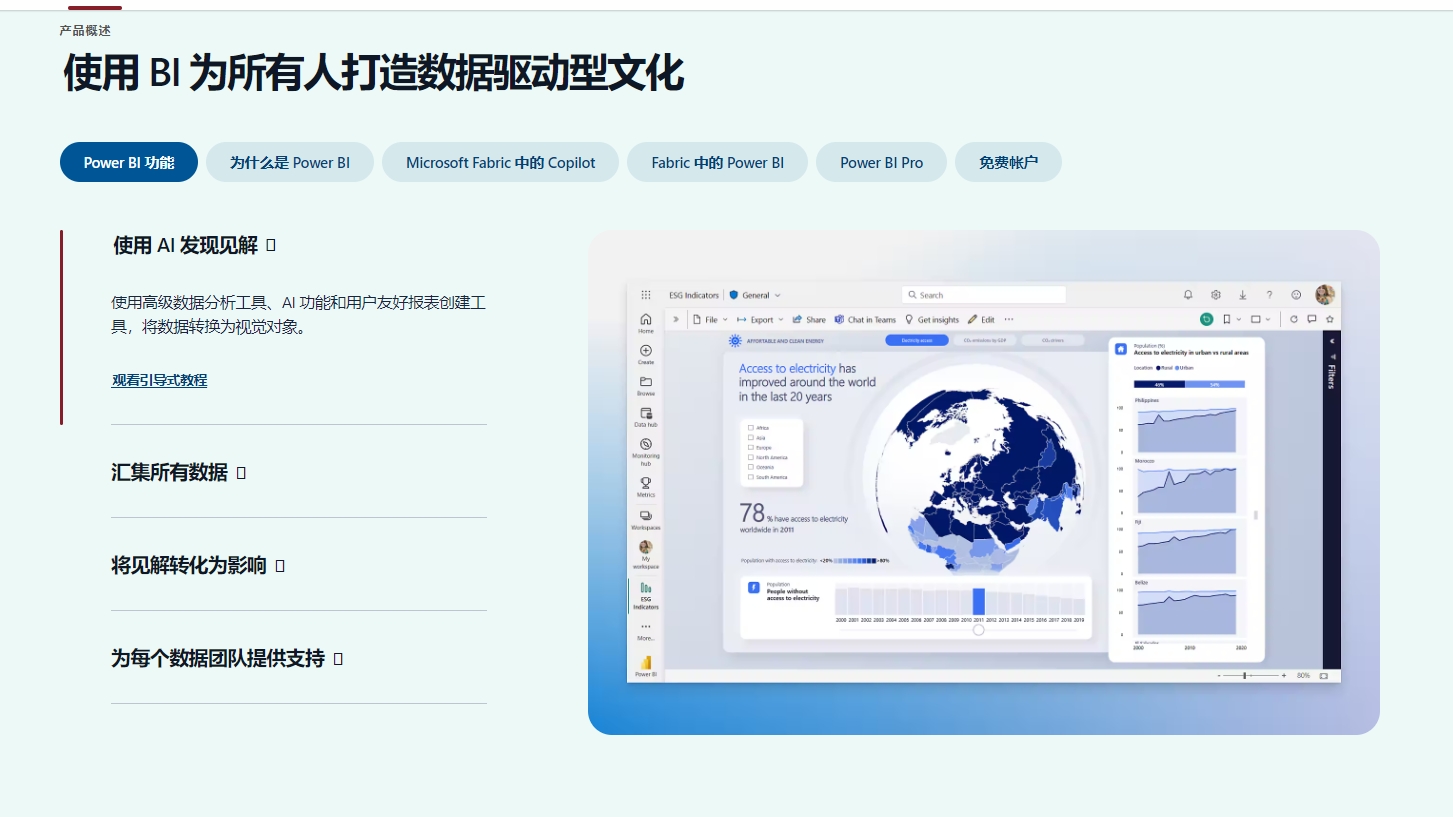Switch to Microsoft Fabric 中的 Copilot tab
This screenshot has width=1453, height=817.
click(x=501, y=162)
